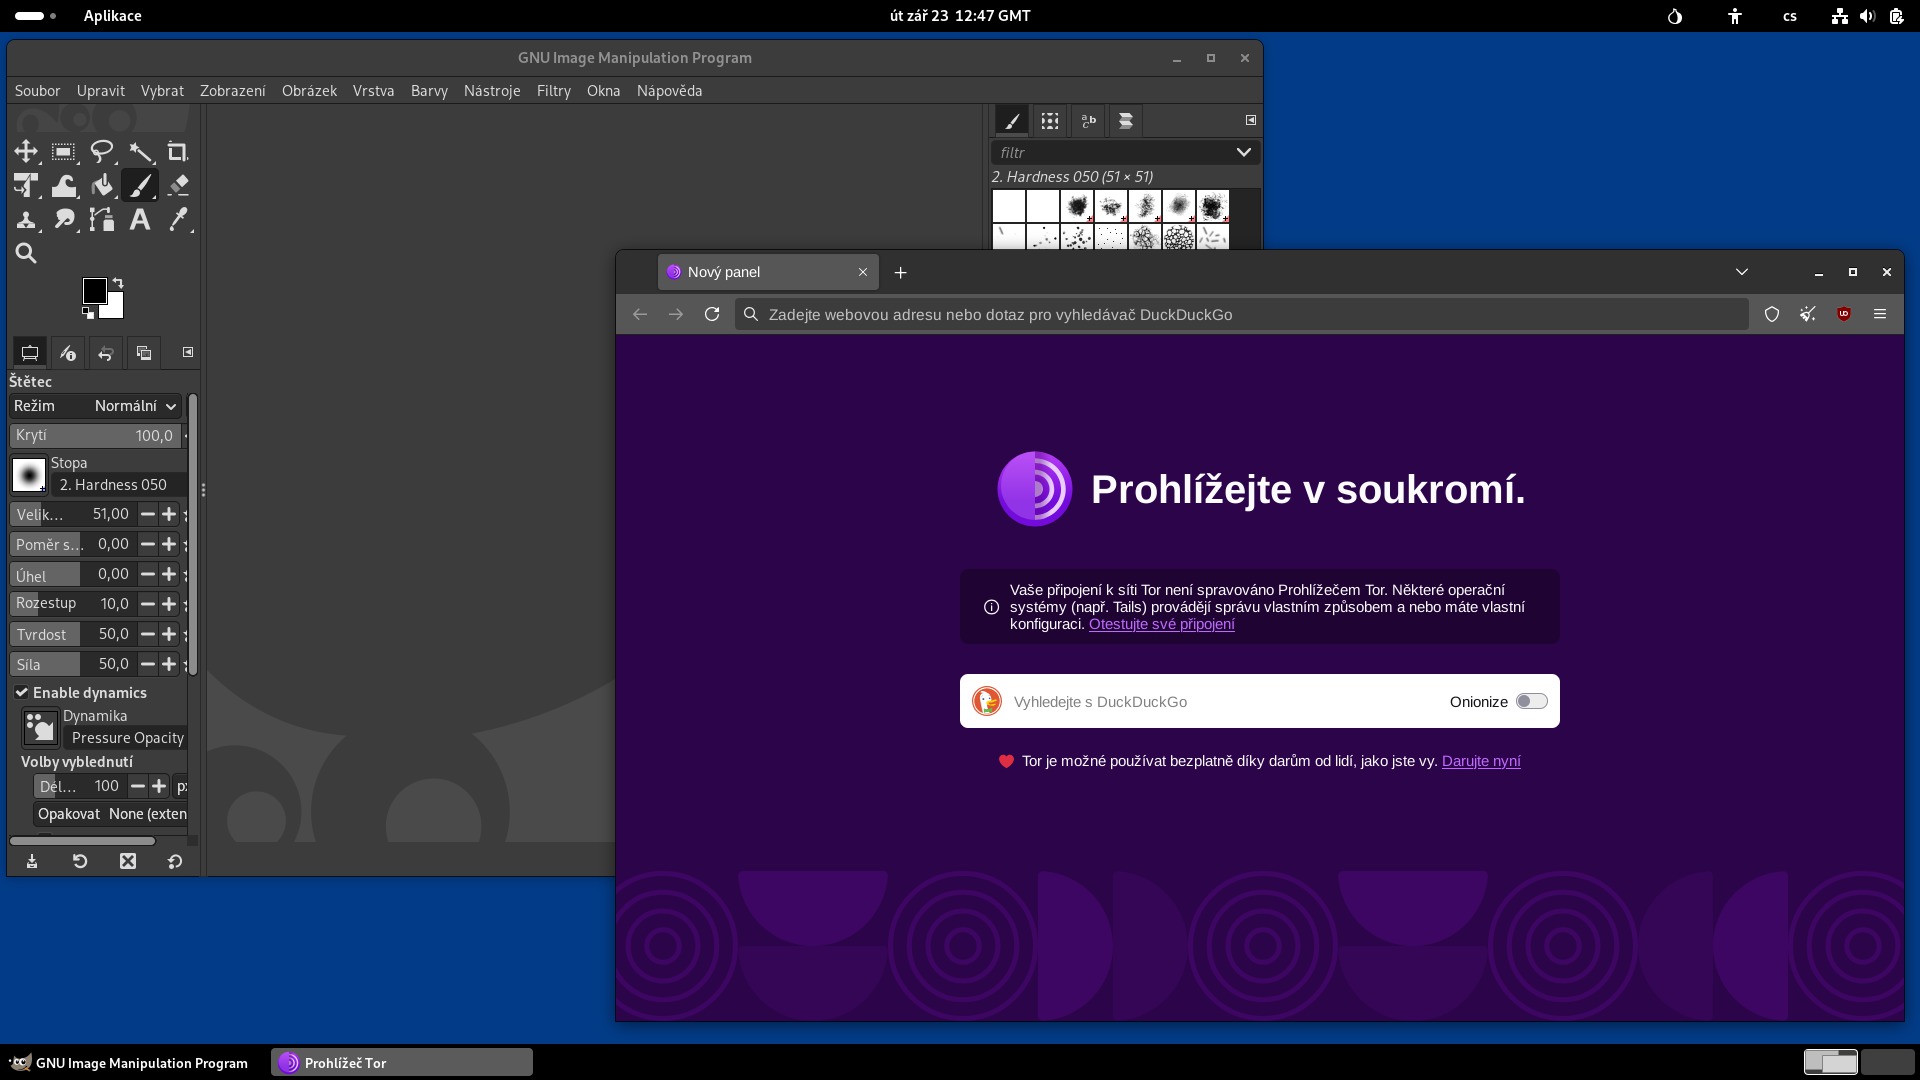Swap foreground and background colors
This screenshot has height=1080, width=1920.
pyautogui.click(x=118, y=283)
